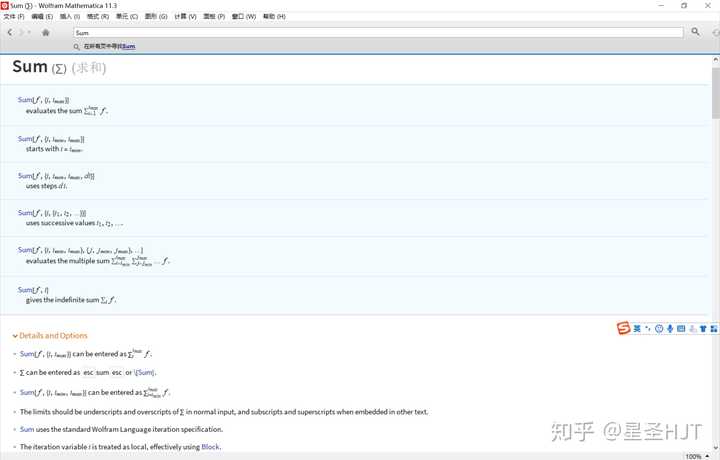This screenshot has width=720, height=460.
Task: Open the Block function link
Action: click(x=210, y=447)
